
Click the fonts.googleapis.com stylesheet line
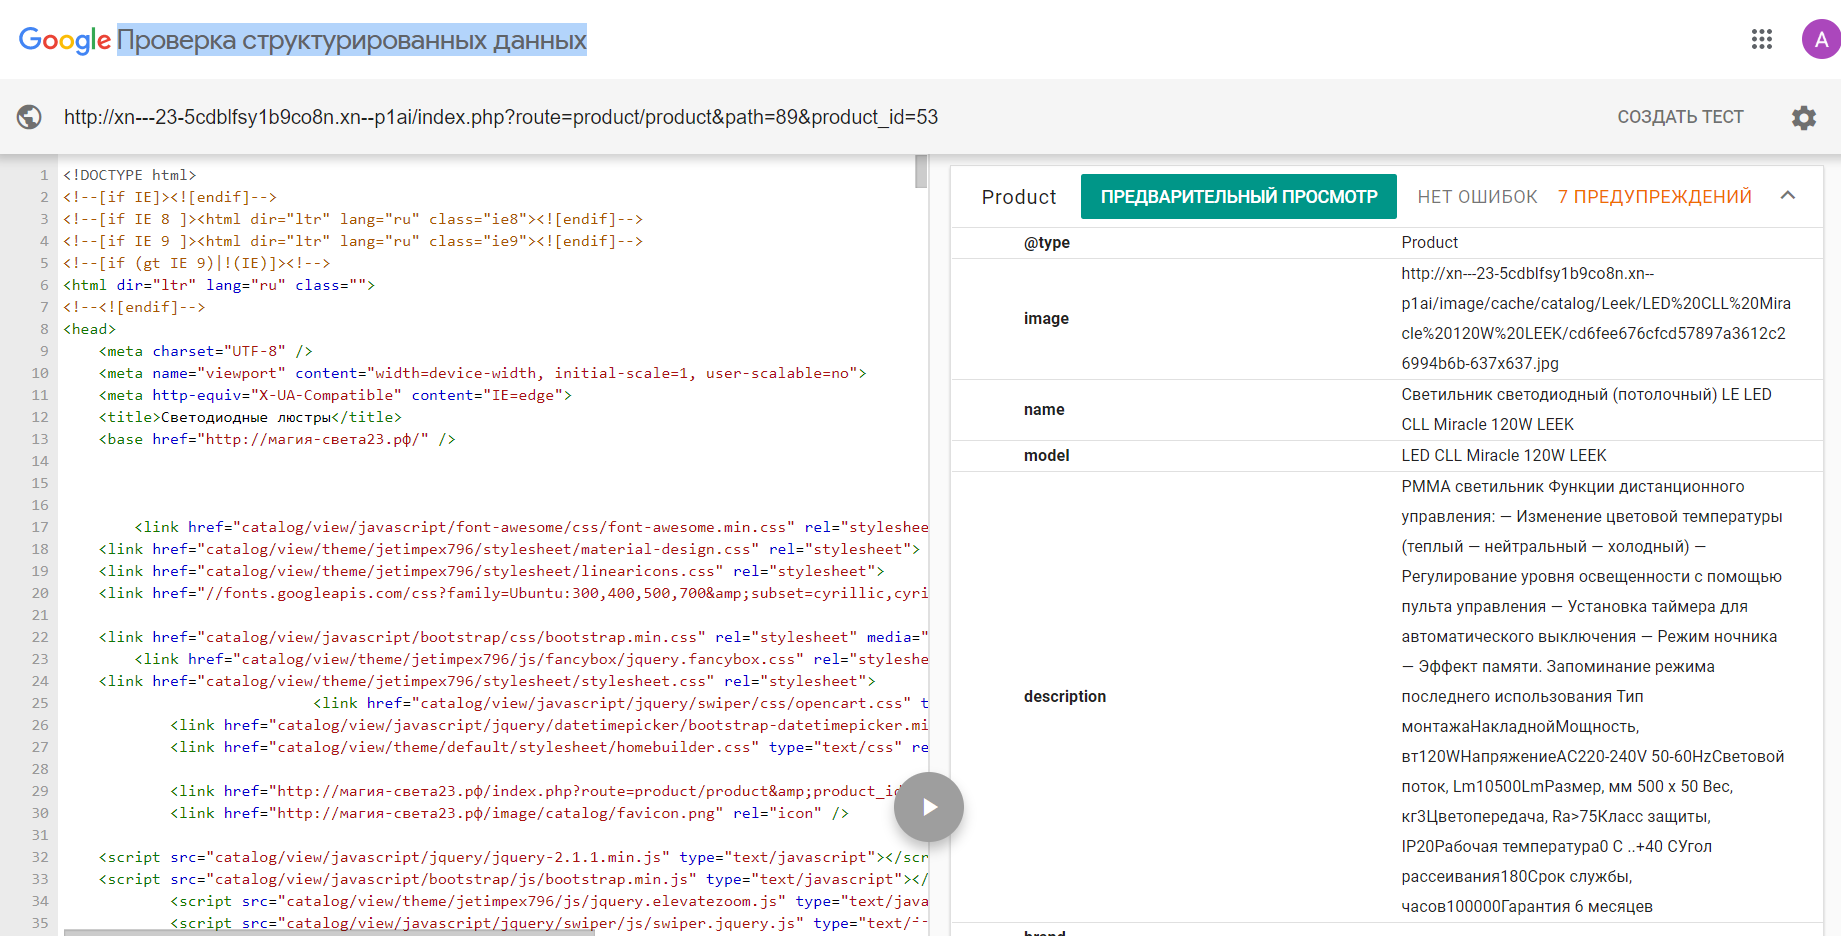513,593
